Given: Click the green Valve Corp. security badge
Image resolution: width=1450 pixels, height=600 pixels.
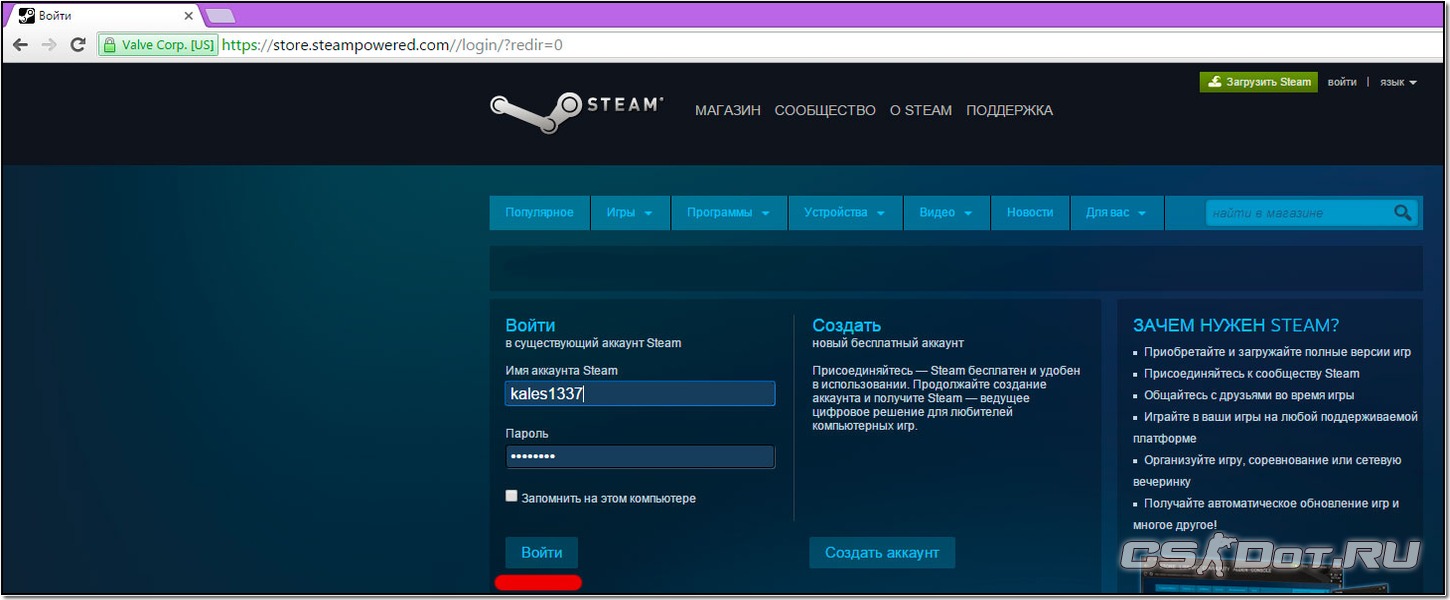Looking at the screenshot, I should (158, 45).
